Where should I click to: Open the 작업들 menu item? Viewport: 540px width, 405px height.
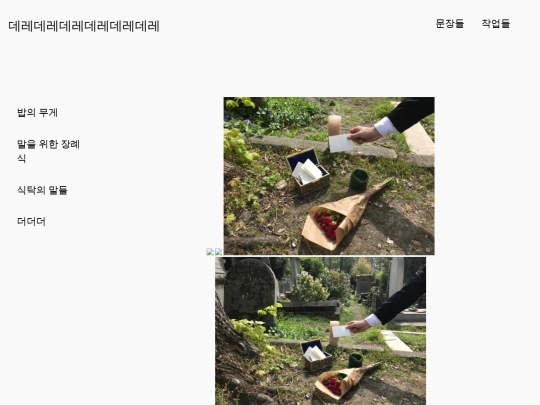[x=496, y=23]
